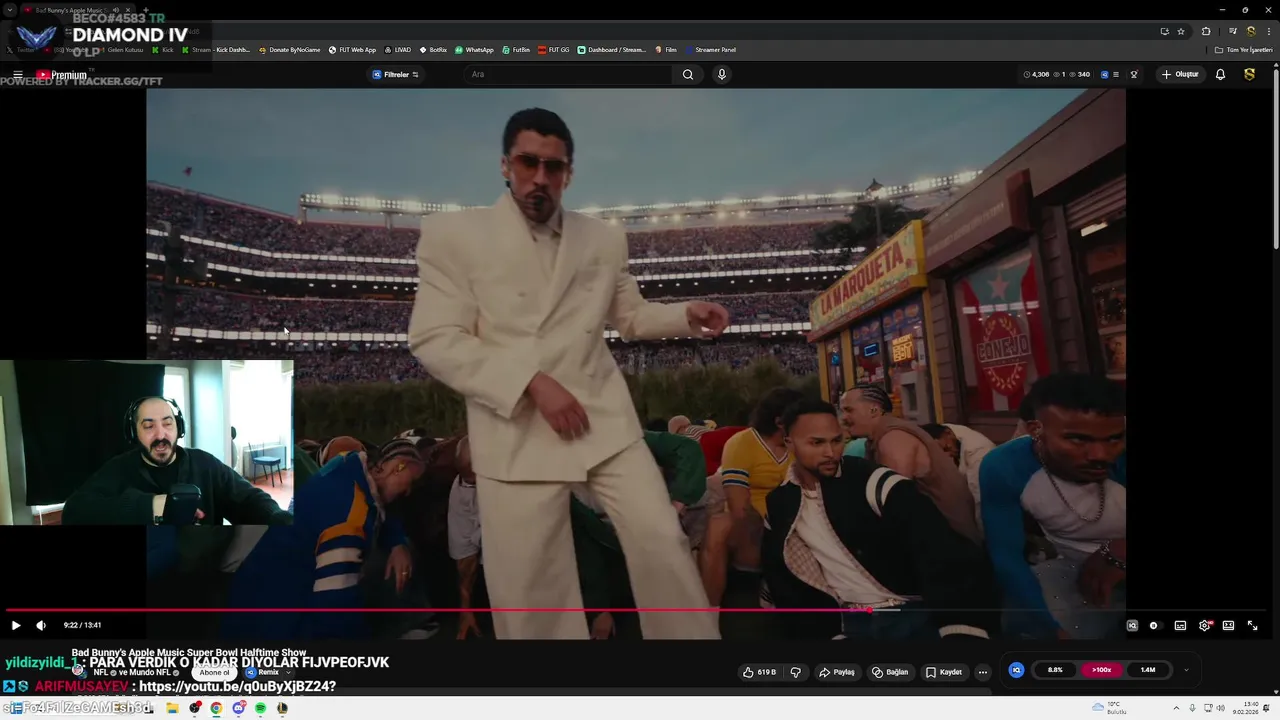Image resolution: width=1280 pixels, height=720 pixels.
Task: Click the blue vidIQ stats logo
Action: coord(1016,670)
